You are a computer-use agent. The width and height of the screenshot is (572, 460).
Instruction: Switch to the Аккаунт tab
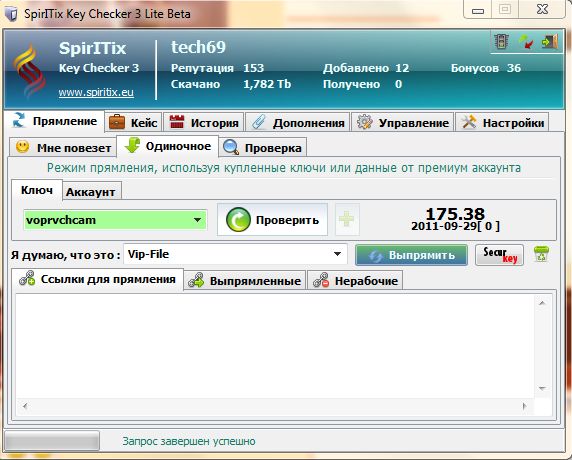(x=91, y=192)
